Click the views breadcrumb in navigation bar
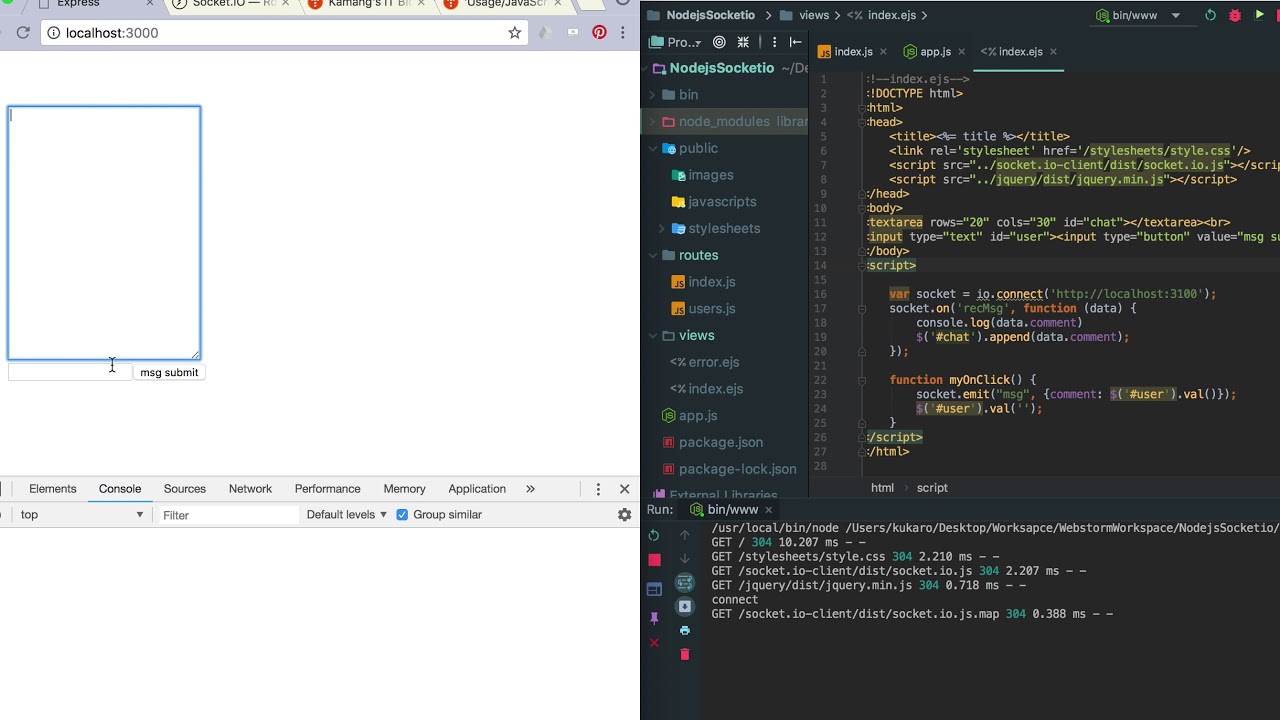 (805, 15)
